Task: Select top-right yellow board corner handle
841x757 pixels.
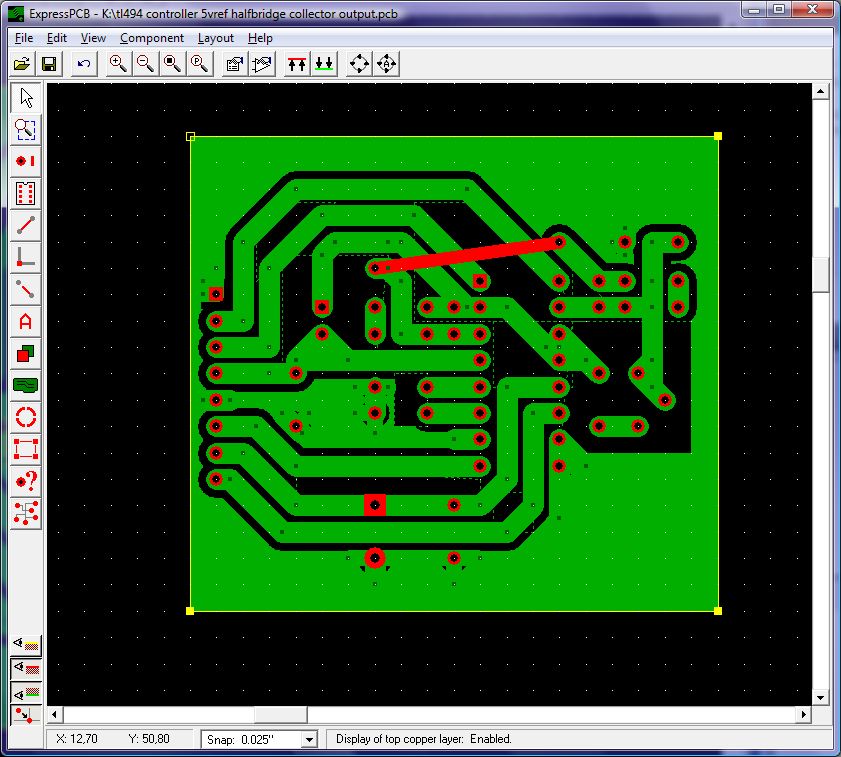Action: pyautogui.click(x=718, y=136)
